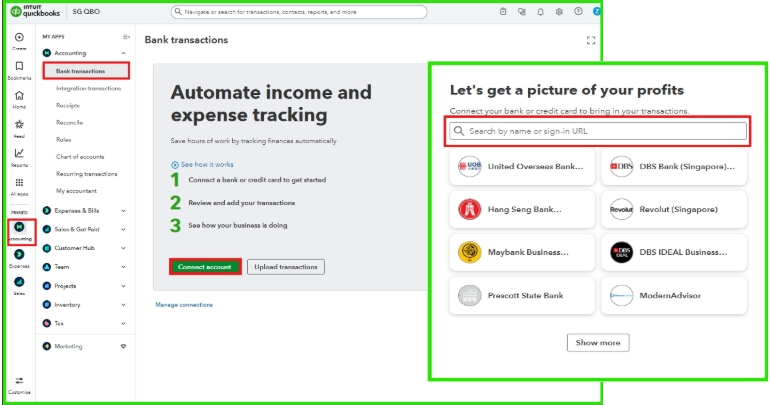Open the Manage connections link
This screenshot has width=770, height=405.
click(184, 305)
